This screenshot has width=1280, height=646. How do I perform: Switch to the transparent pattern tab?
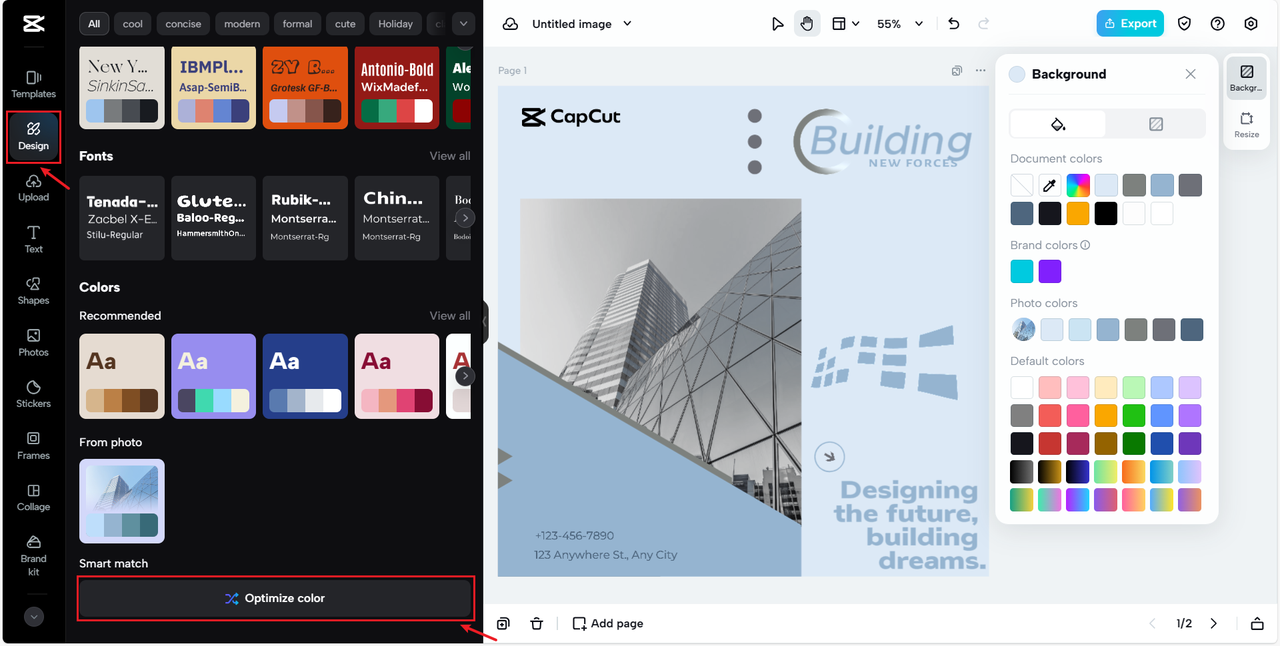pos(1156,124)
